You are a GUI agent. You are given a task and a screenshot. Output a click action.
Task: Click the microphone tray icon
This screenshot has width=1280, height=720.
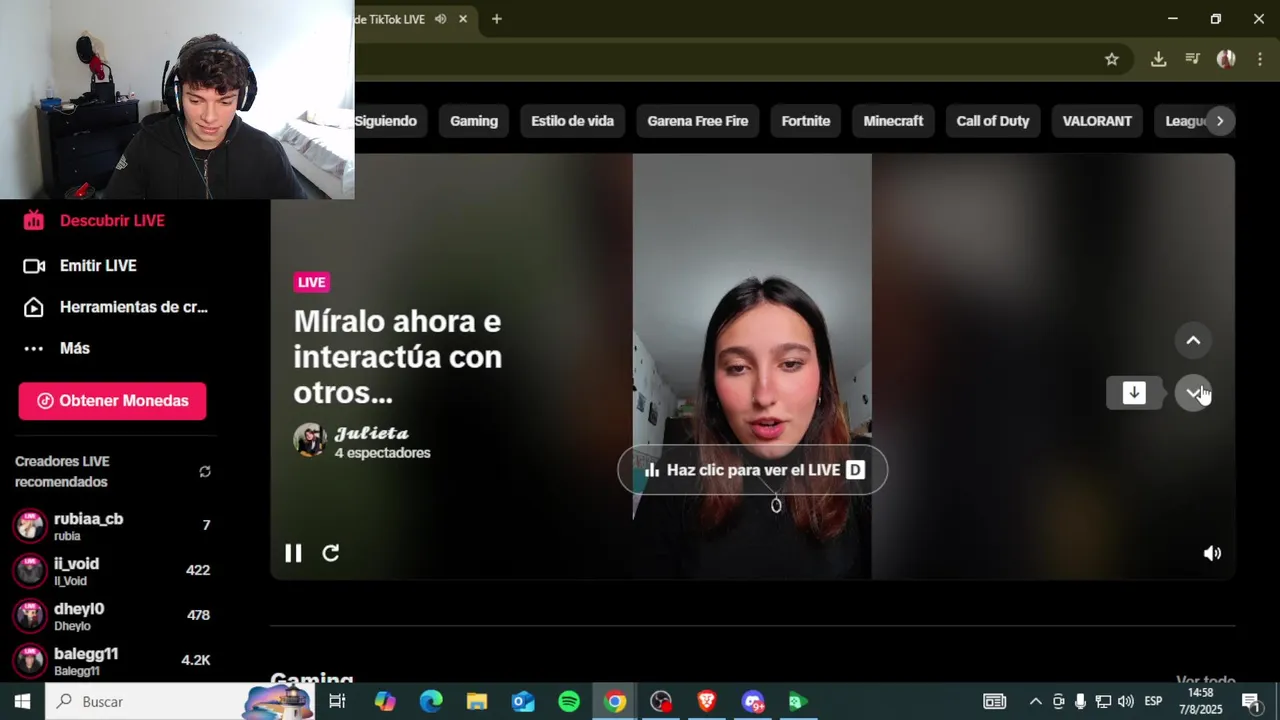click(1081, 701)
